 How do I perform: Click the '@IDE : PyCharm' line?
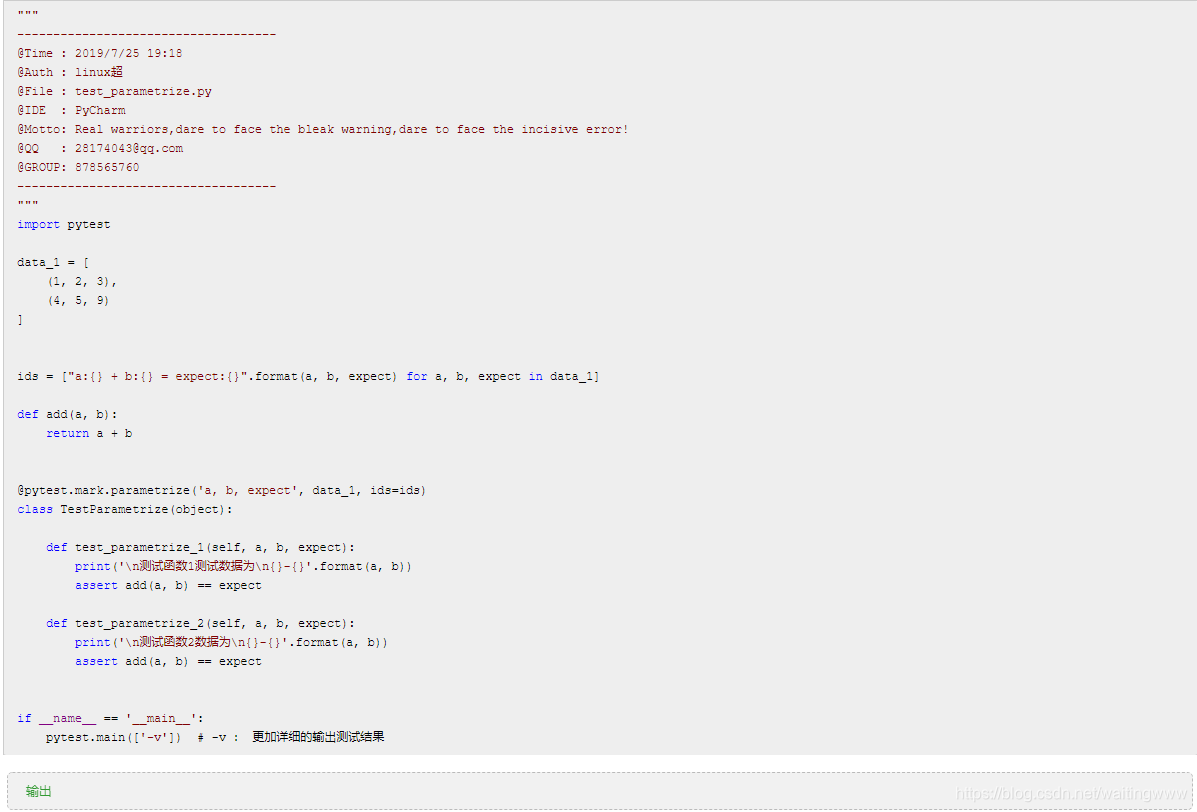coord(72,111)
